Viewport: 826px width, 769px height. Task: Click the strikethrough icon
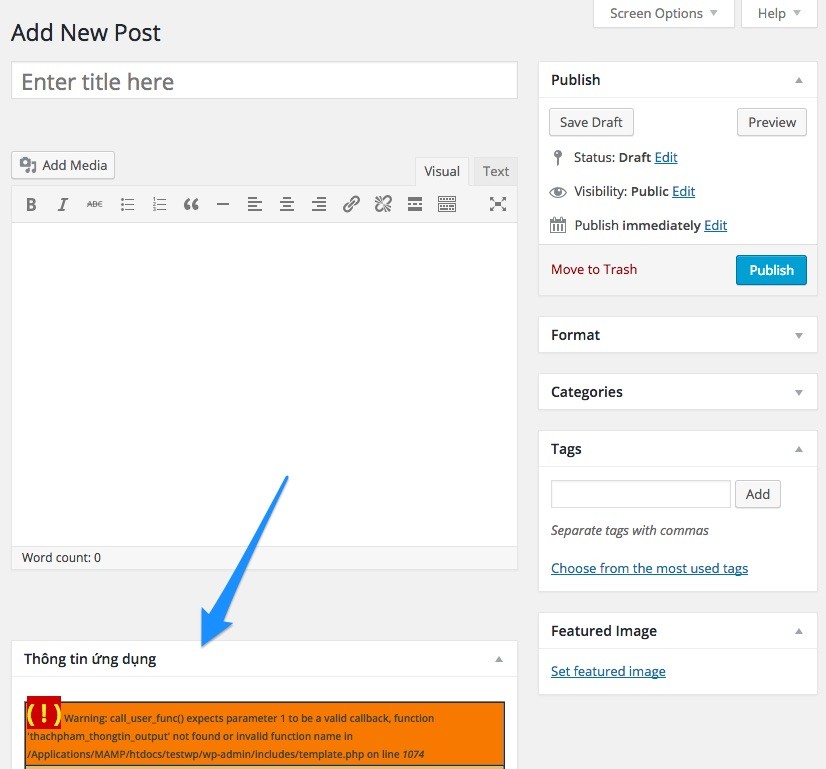pos(95,204)
